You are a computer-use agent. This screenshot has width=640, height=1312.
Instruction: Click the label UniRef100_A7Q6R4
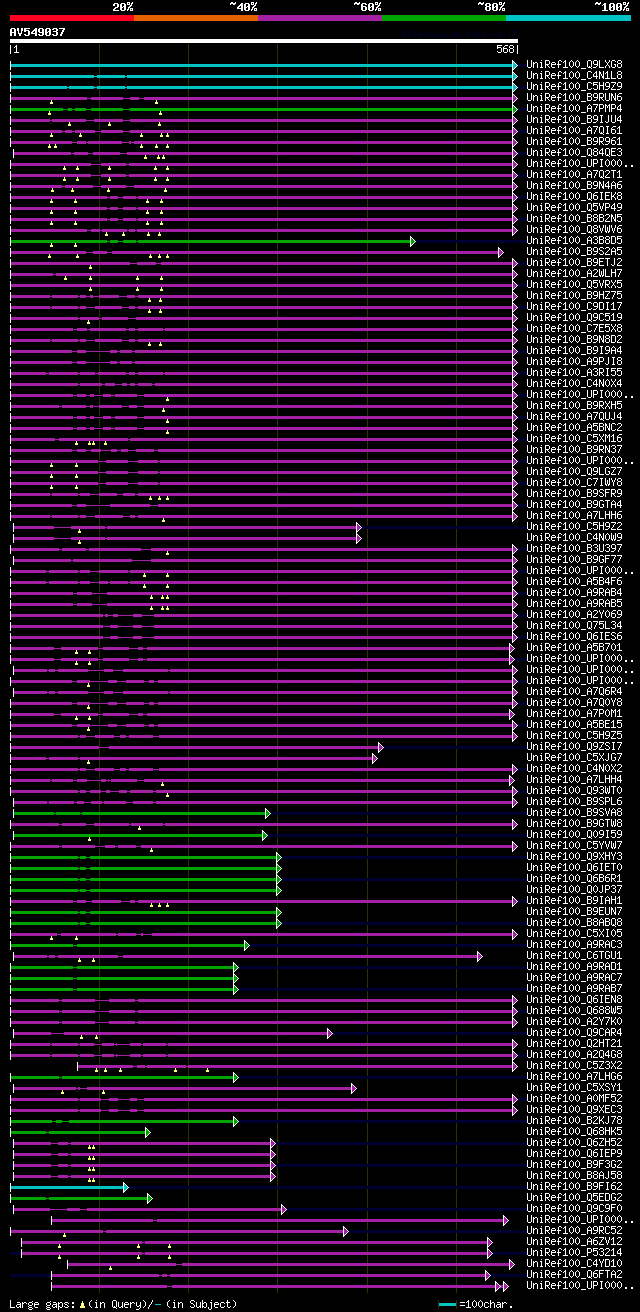click(x=574, y=691)
